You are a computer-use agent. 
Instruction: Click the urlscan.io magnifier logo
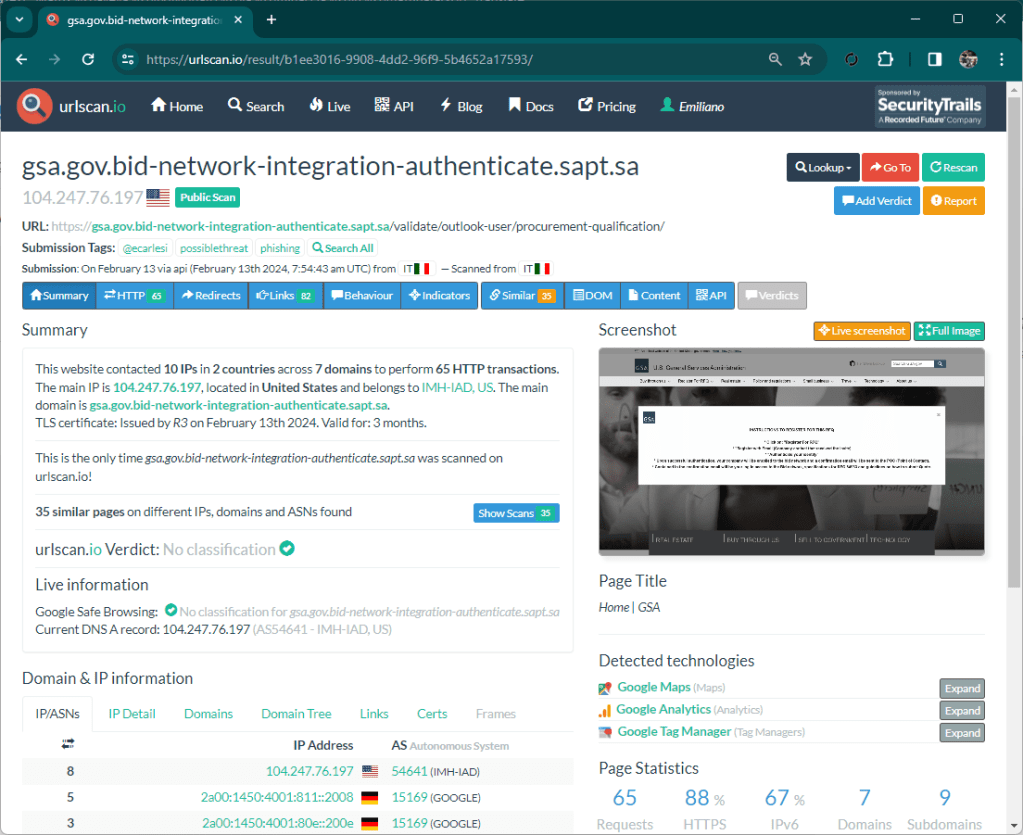[35, 105]
